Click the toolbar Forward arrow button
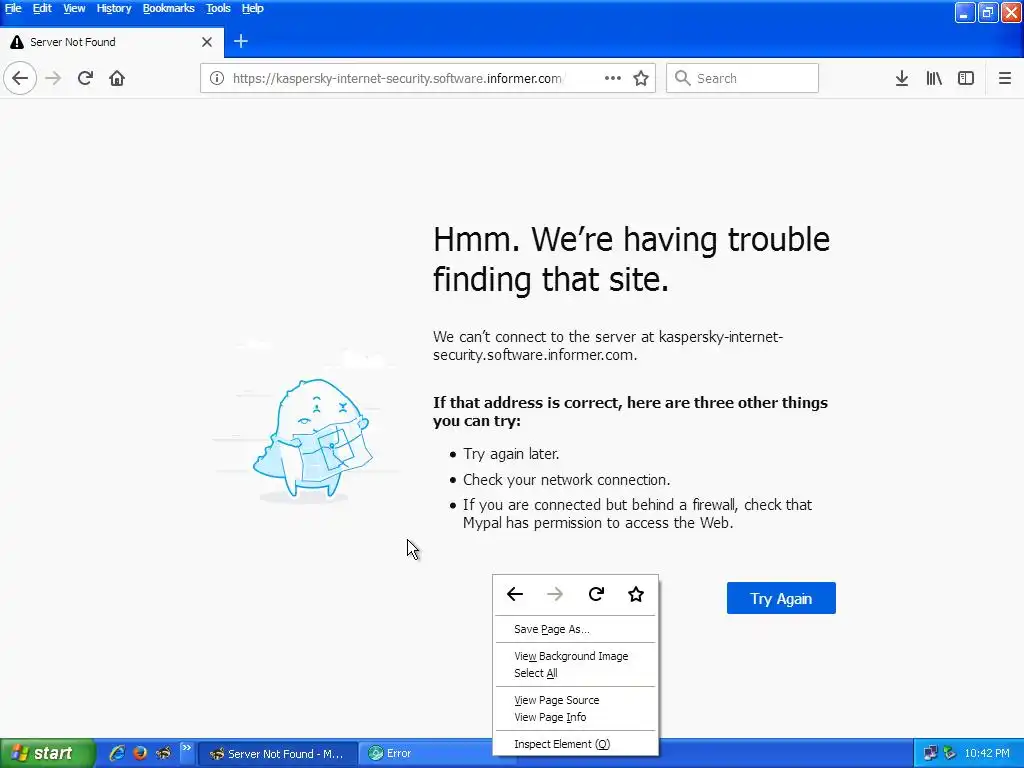This screenshot has height=768, width=1024. click(53, 78)
